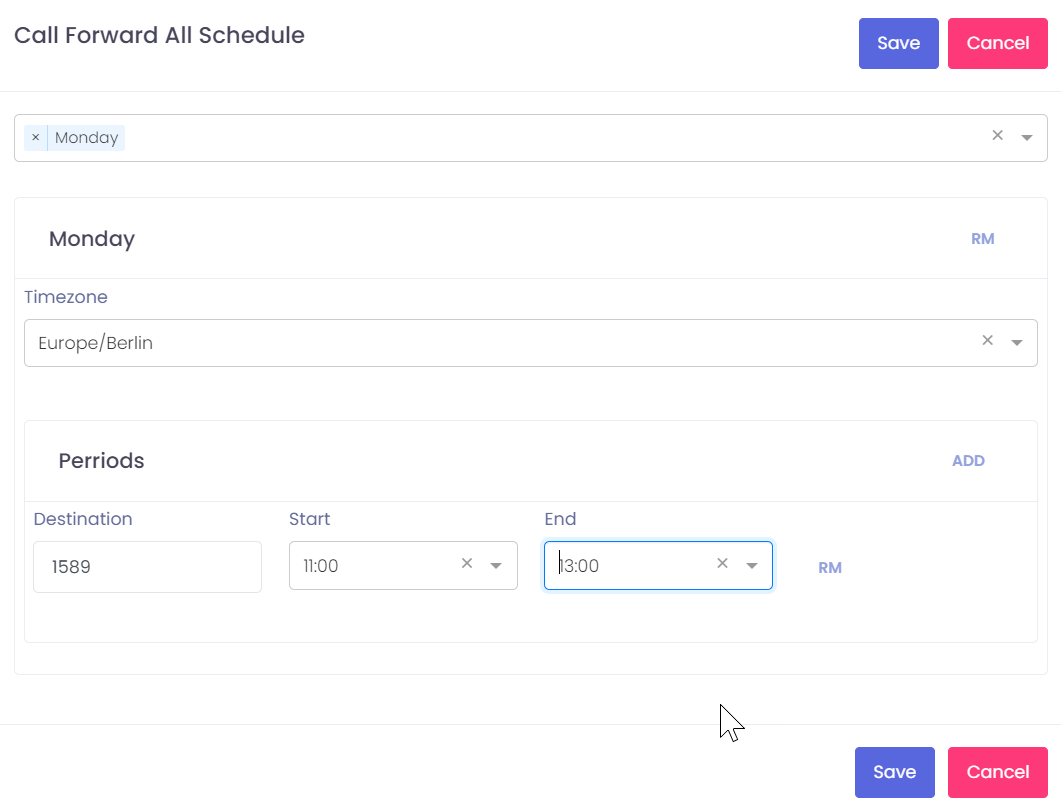Focus the Destination input field
The width and height of the screenshot is (1061, 805).
147,567
